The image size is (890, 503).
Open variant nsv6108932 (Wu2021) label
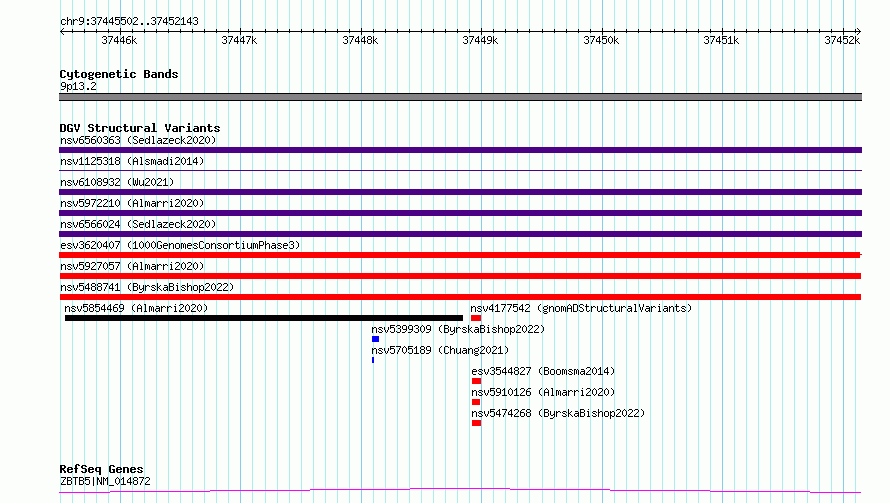click(117, 182)
